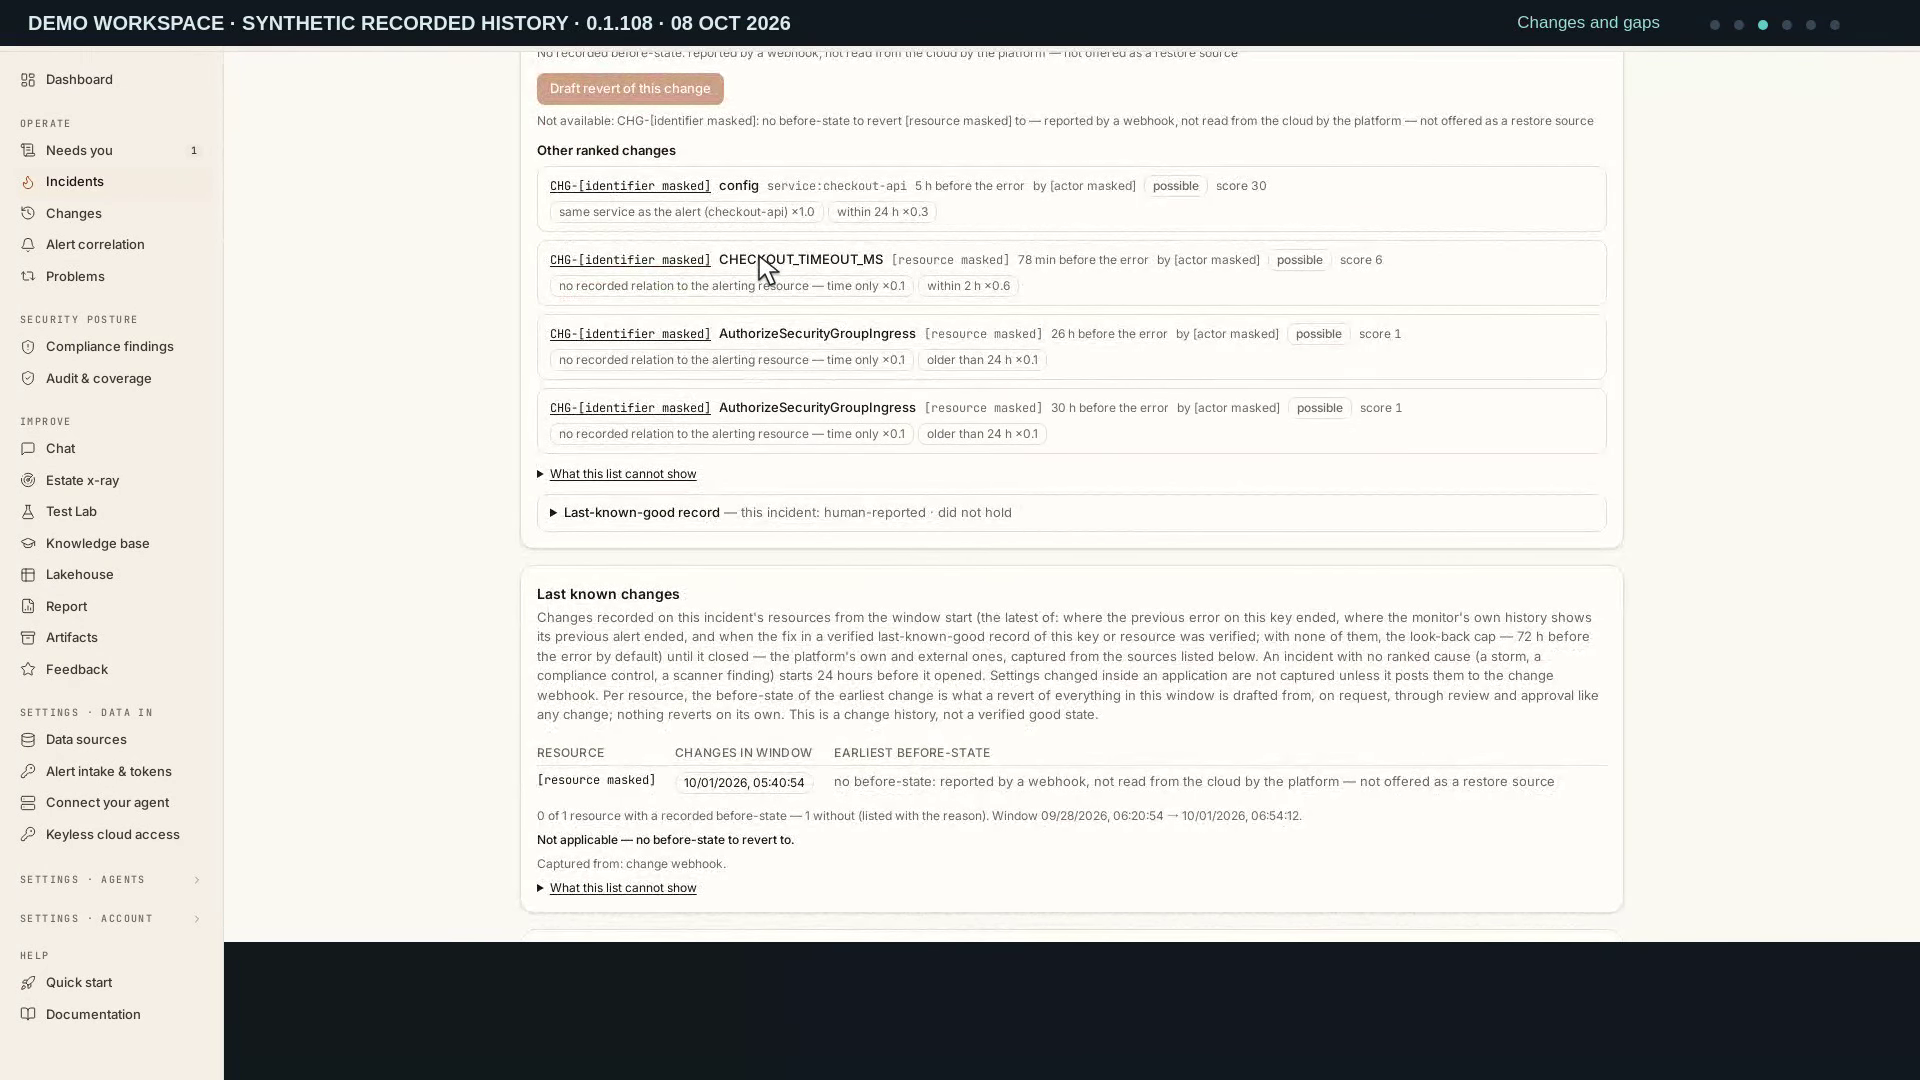Viewport: 1920px width, 1080px height.
Task: Click the Incidents flame icon
Action: [28, 182]
